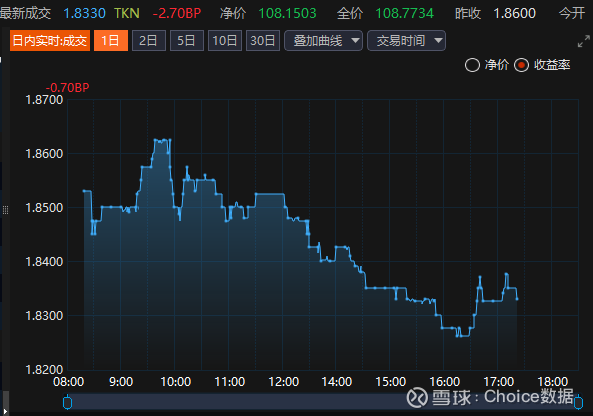The width and height of the screenshot is (593, 416).
Task: Click the left range slider handle
Action: 67,402
